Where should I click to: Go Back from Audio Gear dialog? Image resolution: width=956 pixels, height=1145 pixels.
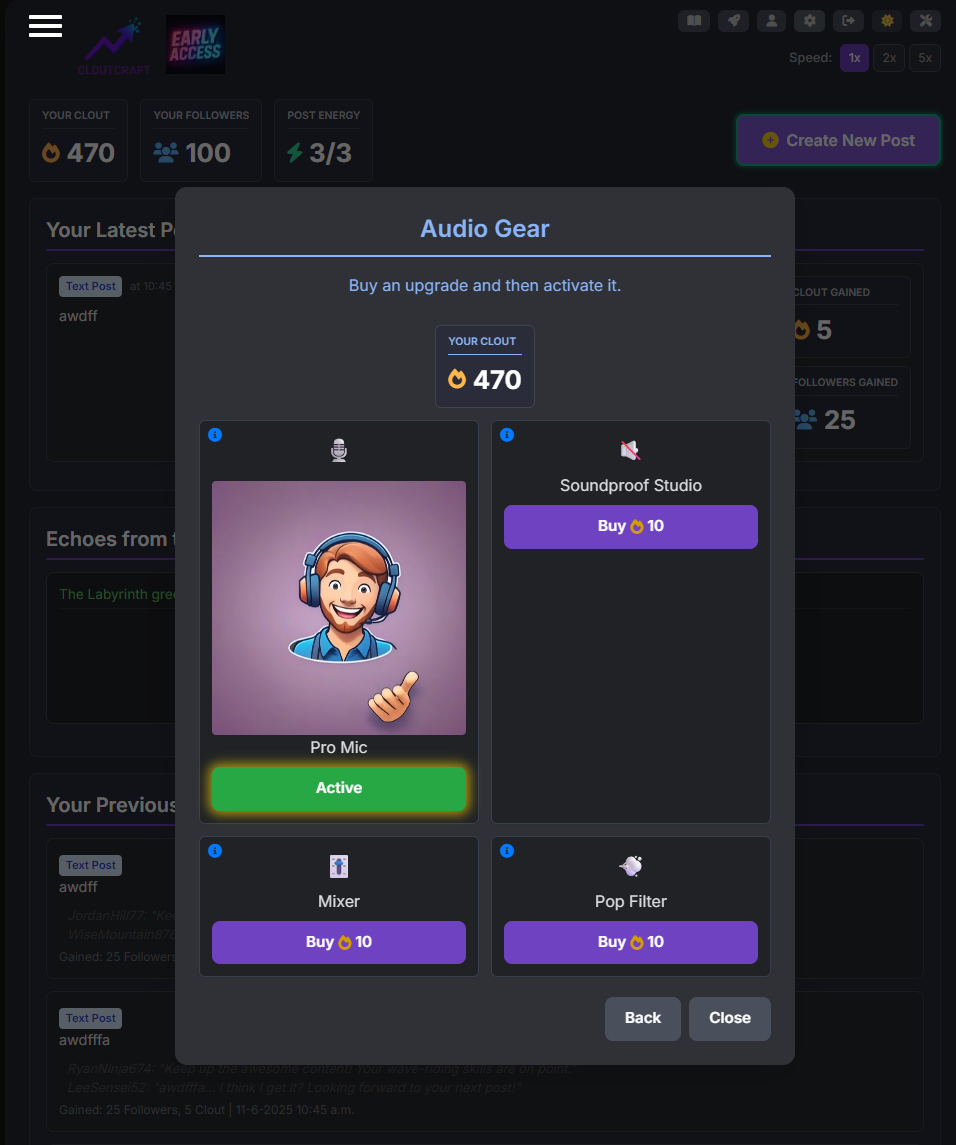pyautogui.click(x=643, y=1019)
